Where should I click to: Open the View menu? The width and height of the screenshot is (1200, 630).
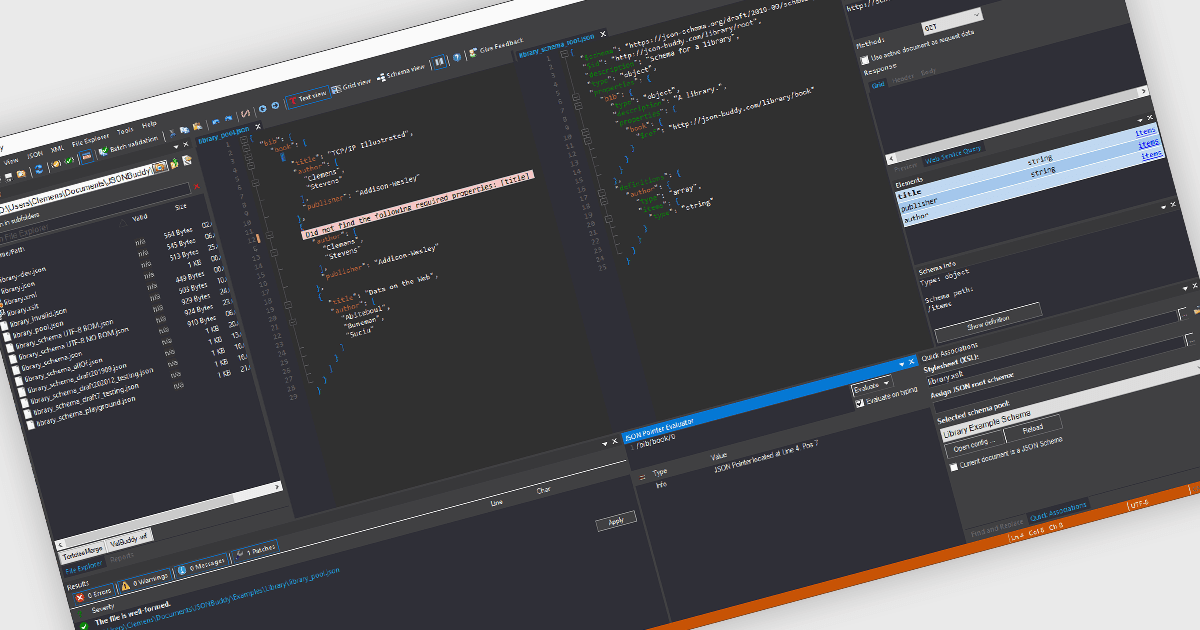coord(11,161)
